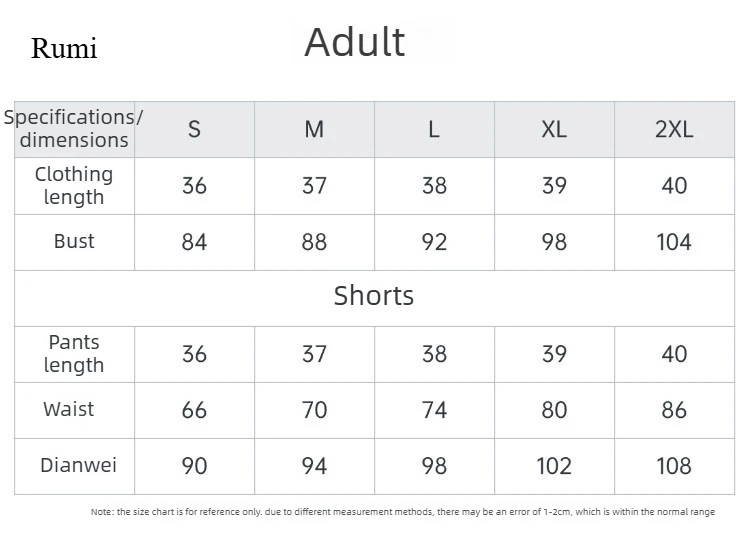Click the size chart note text
This screenshot has height=557, width=750.
(x=403, y=512)
